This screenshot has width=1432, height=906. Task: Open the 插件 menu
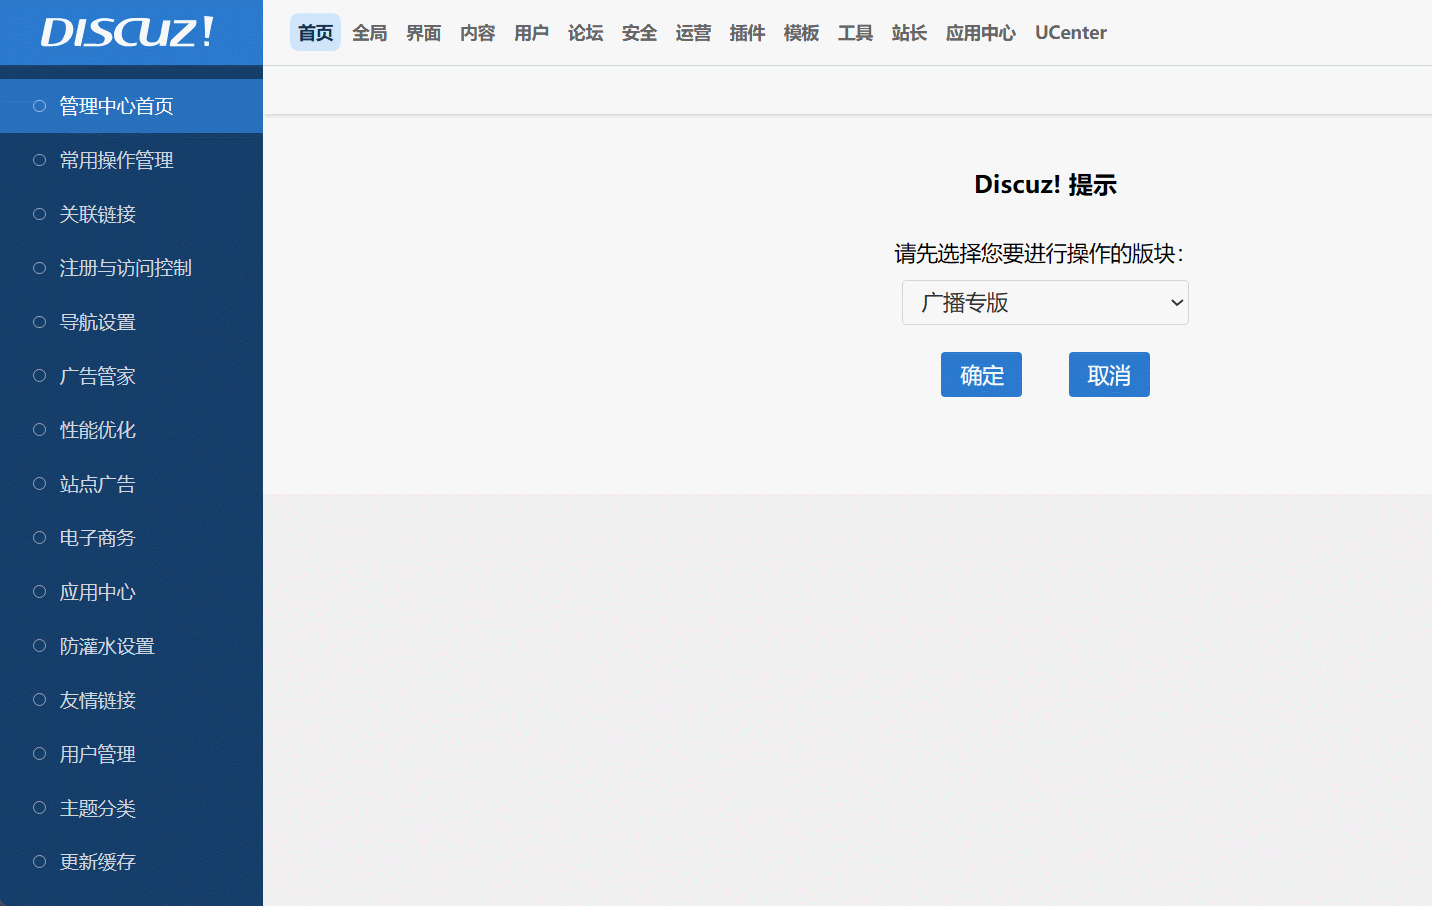coord(747,33)
